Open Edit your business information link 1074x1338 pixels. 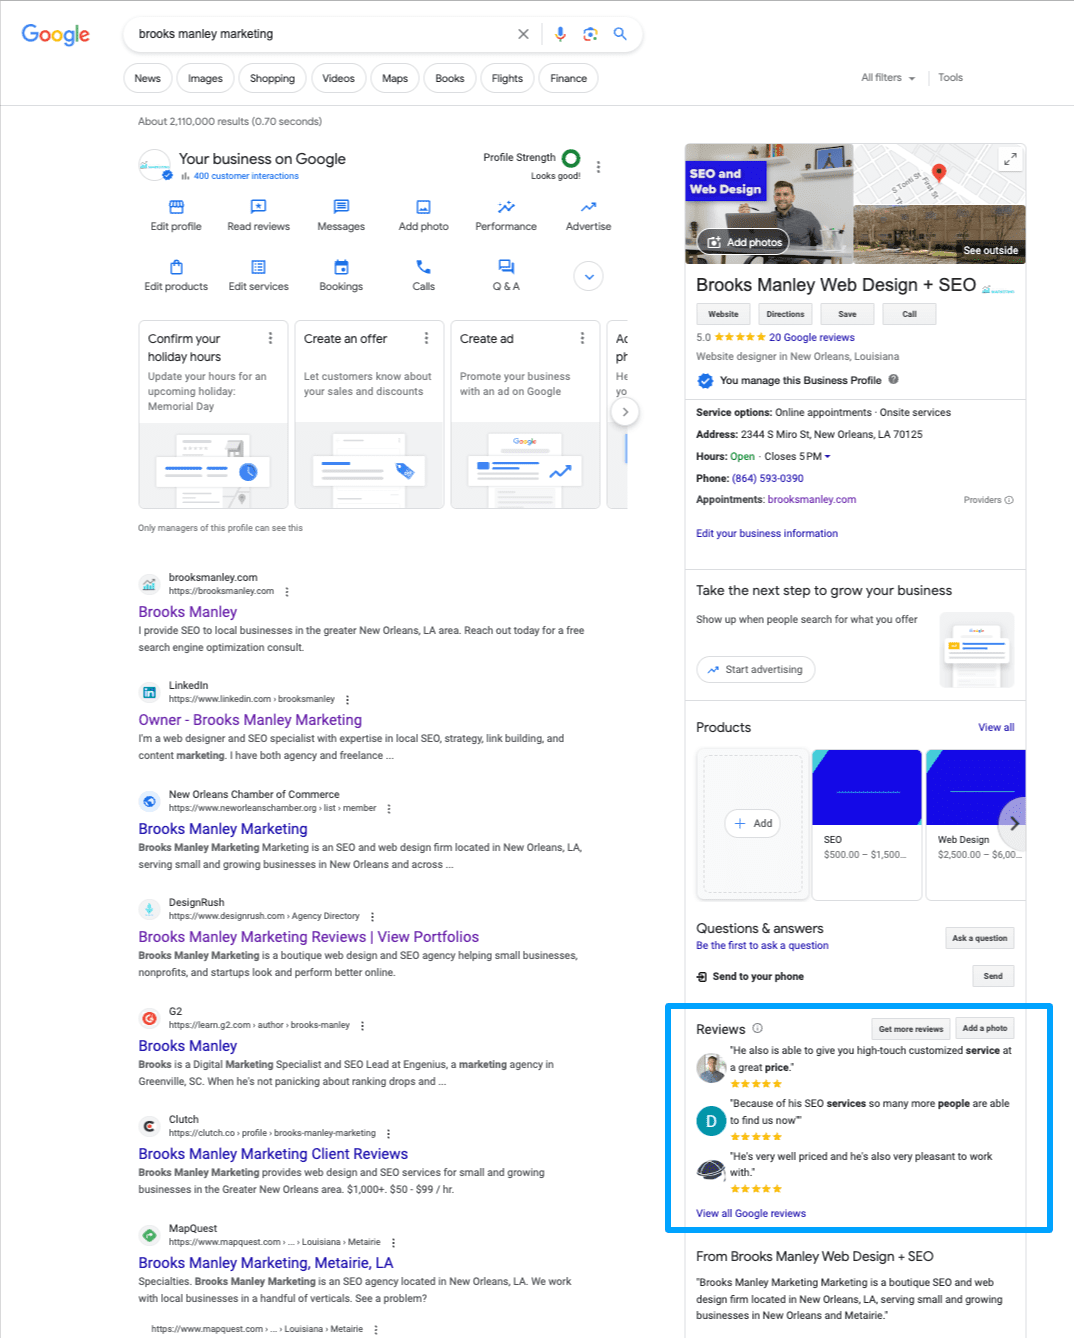[767, 534]
